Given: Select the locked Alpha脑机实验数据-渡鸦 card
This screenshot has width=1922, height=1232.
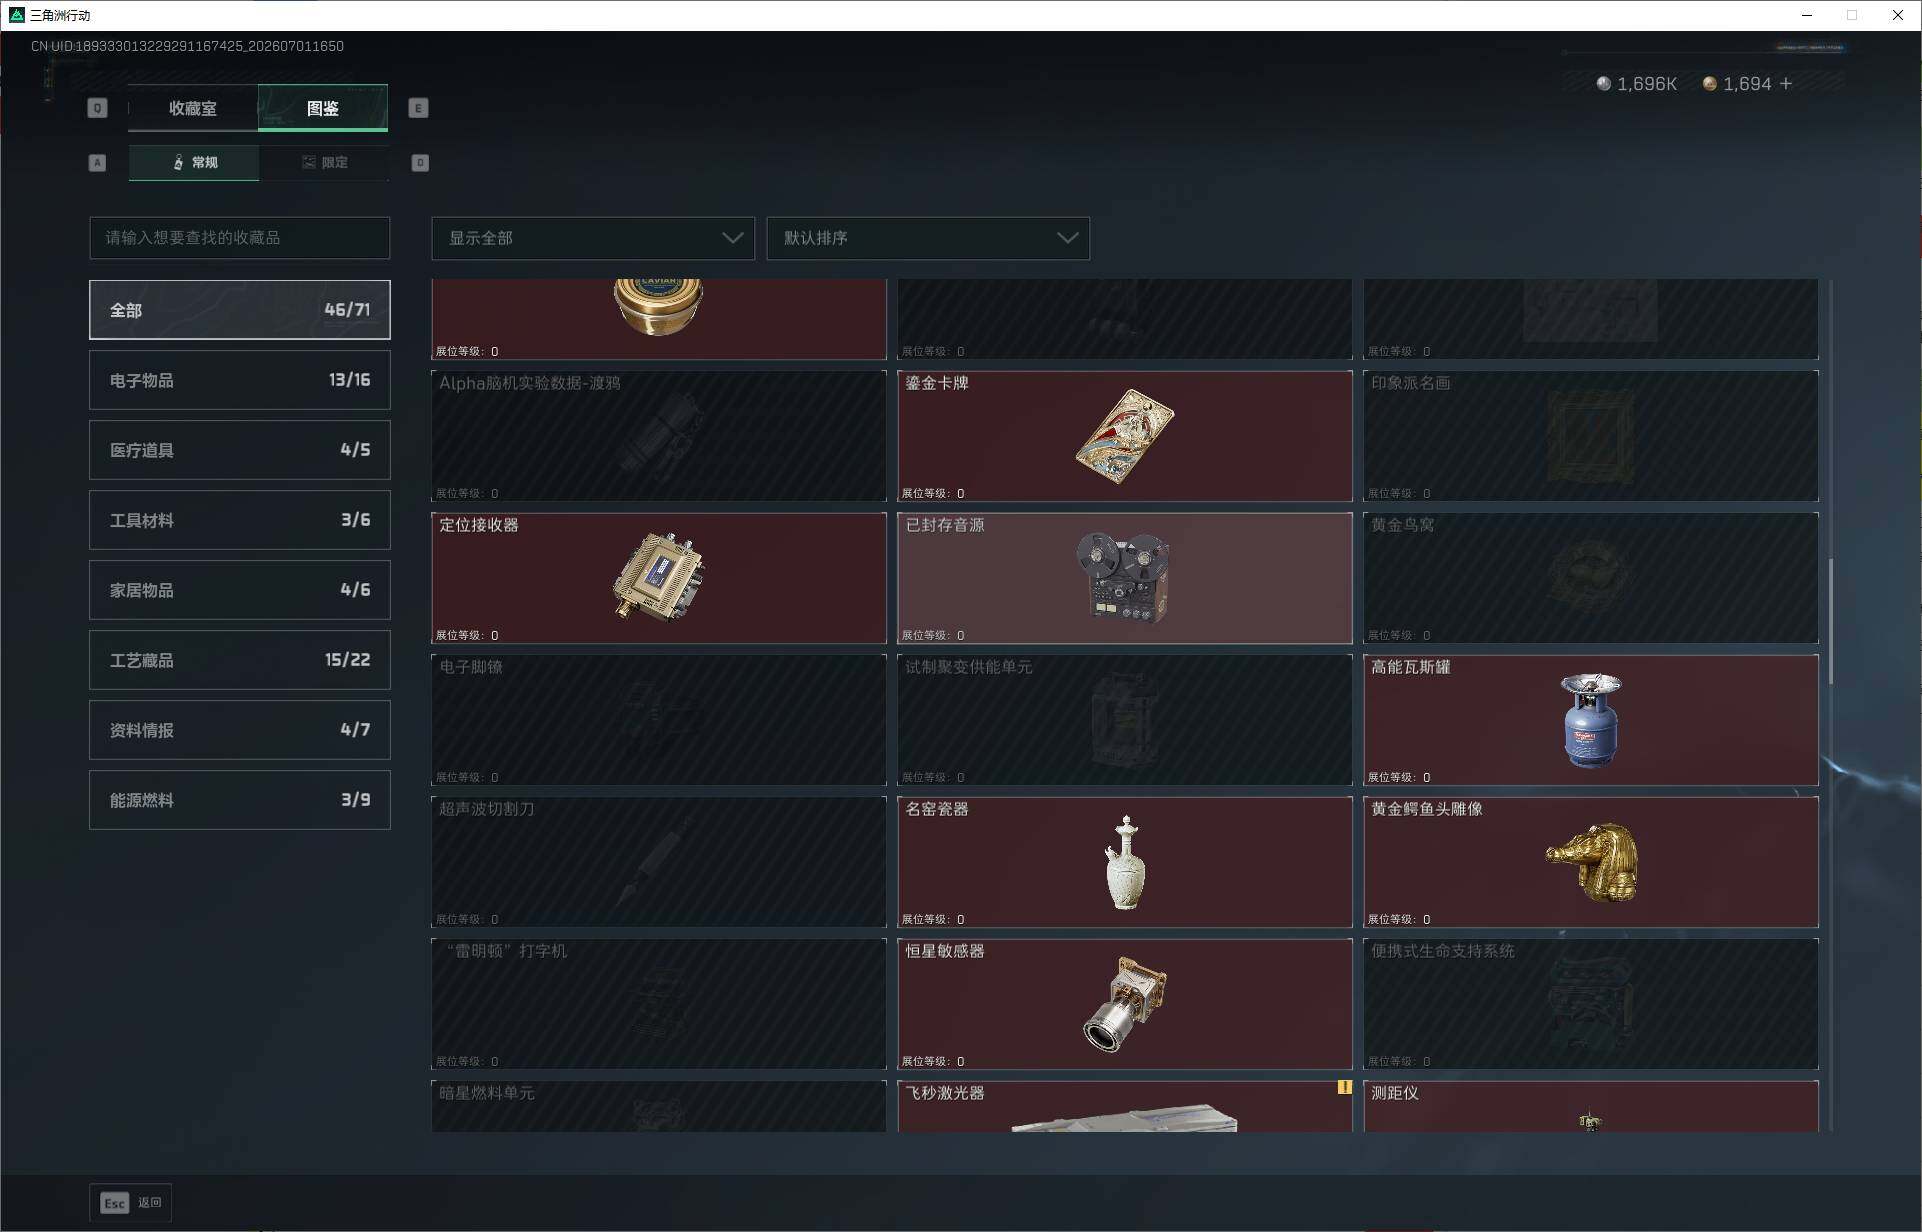Looking at the screenshot, I should click(x=658, y=436).
